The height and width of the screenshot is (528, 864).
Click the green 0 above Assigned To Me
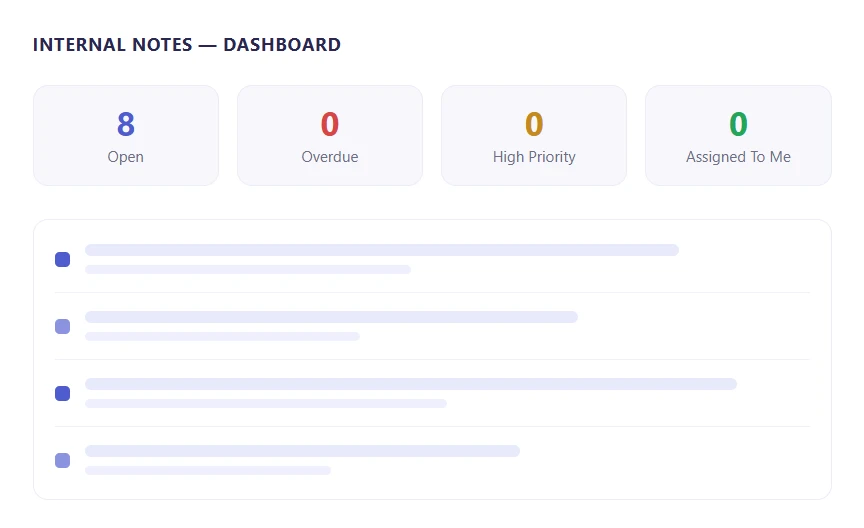pos(738,124)
